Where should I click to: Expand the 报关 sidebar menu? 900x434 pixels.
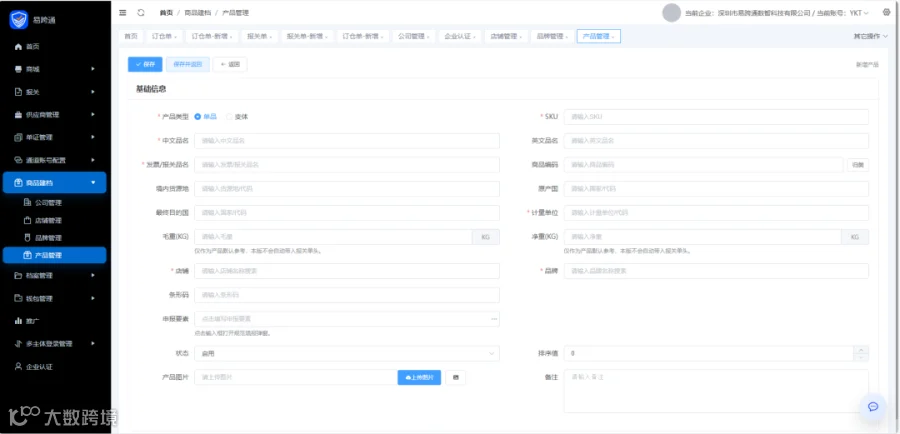click(93, 92)
